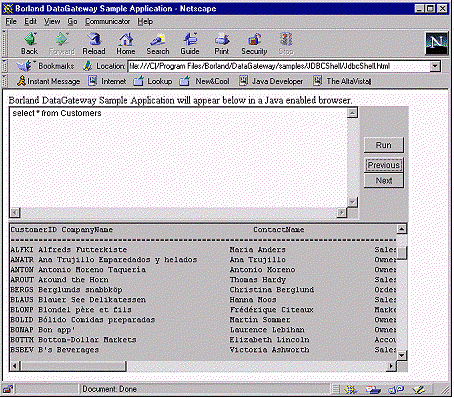454x398 pixels.
Task: Click query area scroll up arrow
Action: pyautogui.click(x=352, y=113)
